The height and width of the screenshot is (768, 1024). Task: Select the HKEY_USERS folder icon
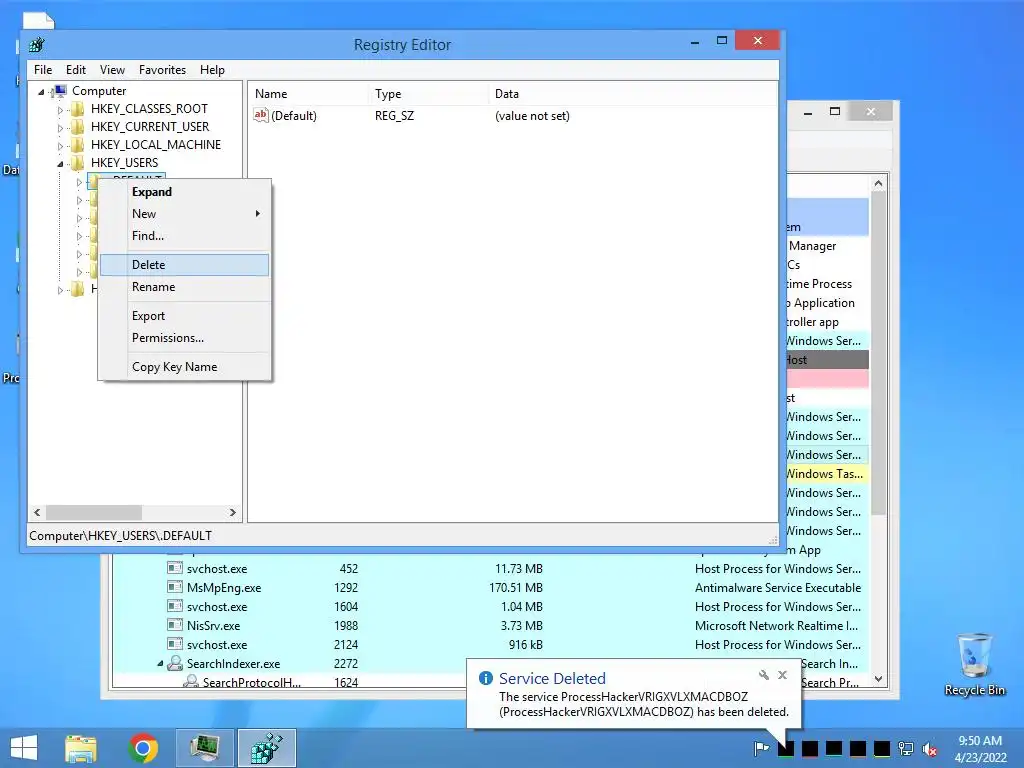78,163
